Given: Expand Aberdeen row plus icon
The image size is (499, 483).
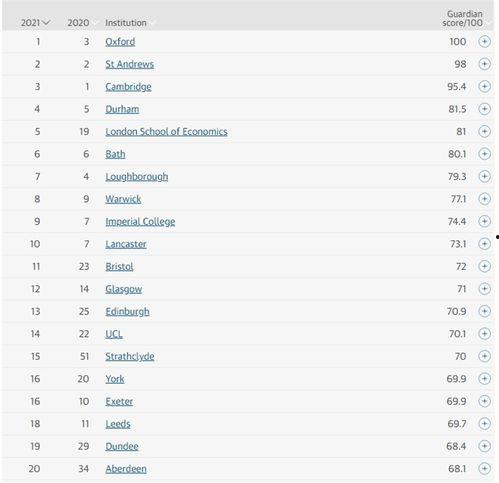Looking at the screenshot, I should coord(484,468).
